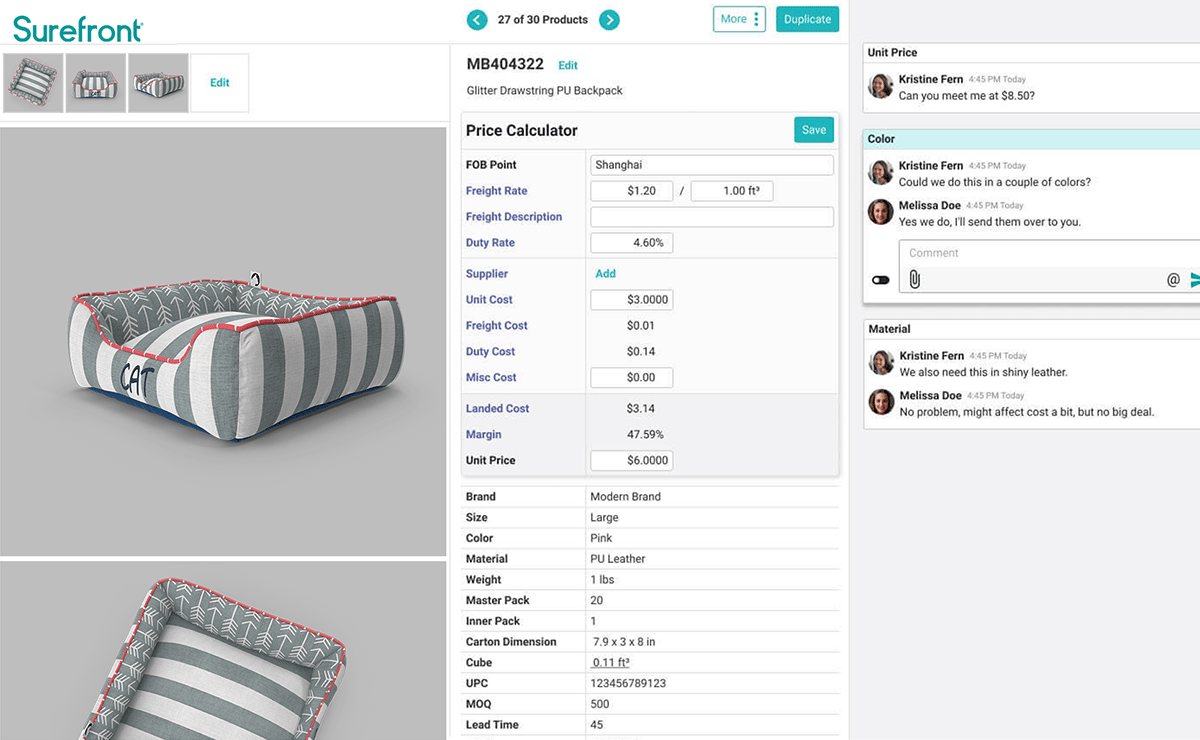Go to the previous product arrow
1200x740 pixels.
coord(477,20)
